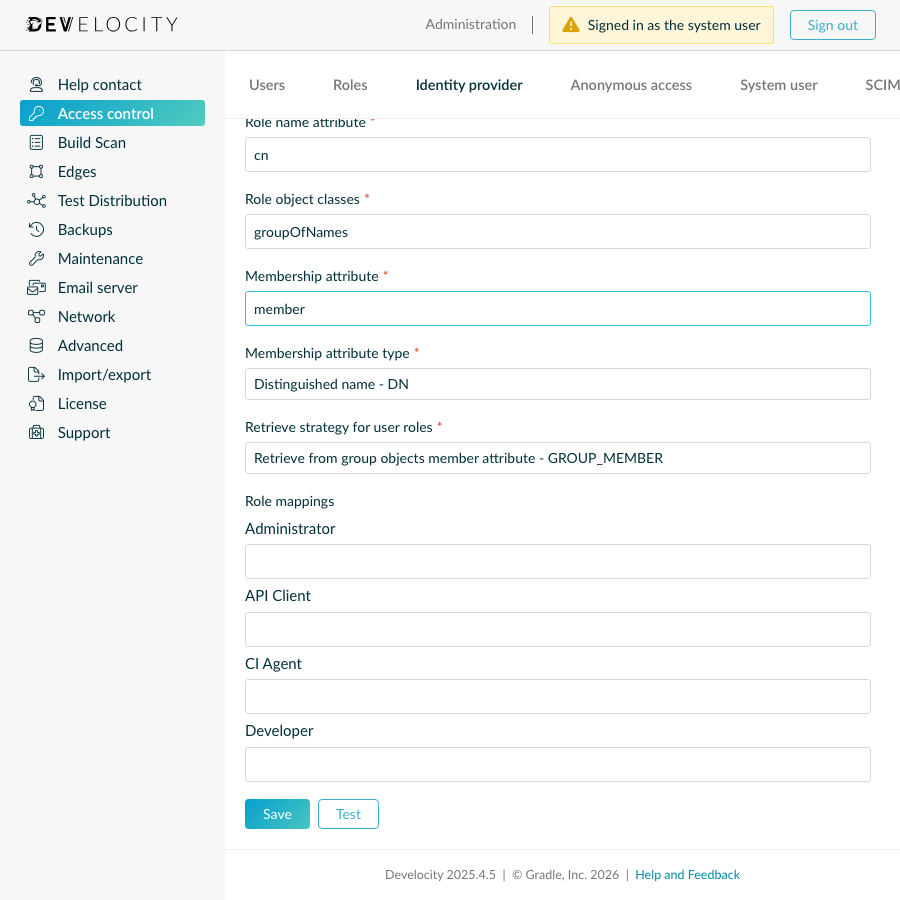Open the Retrieve strategy for user roles dropdown

[x=557, y=458]
